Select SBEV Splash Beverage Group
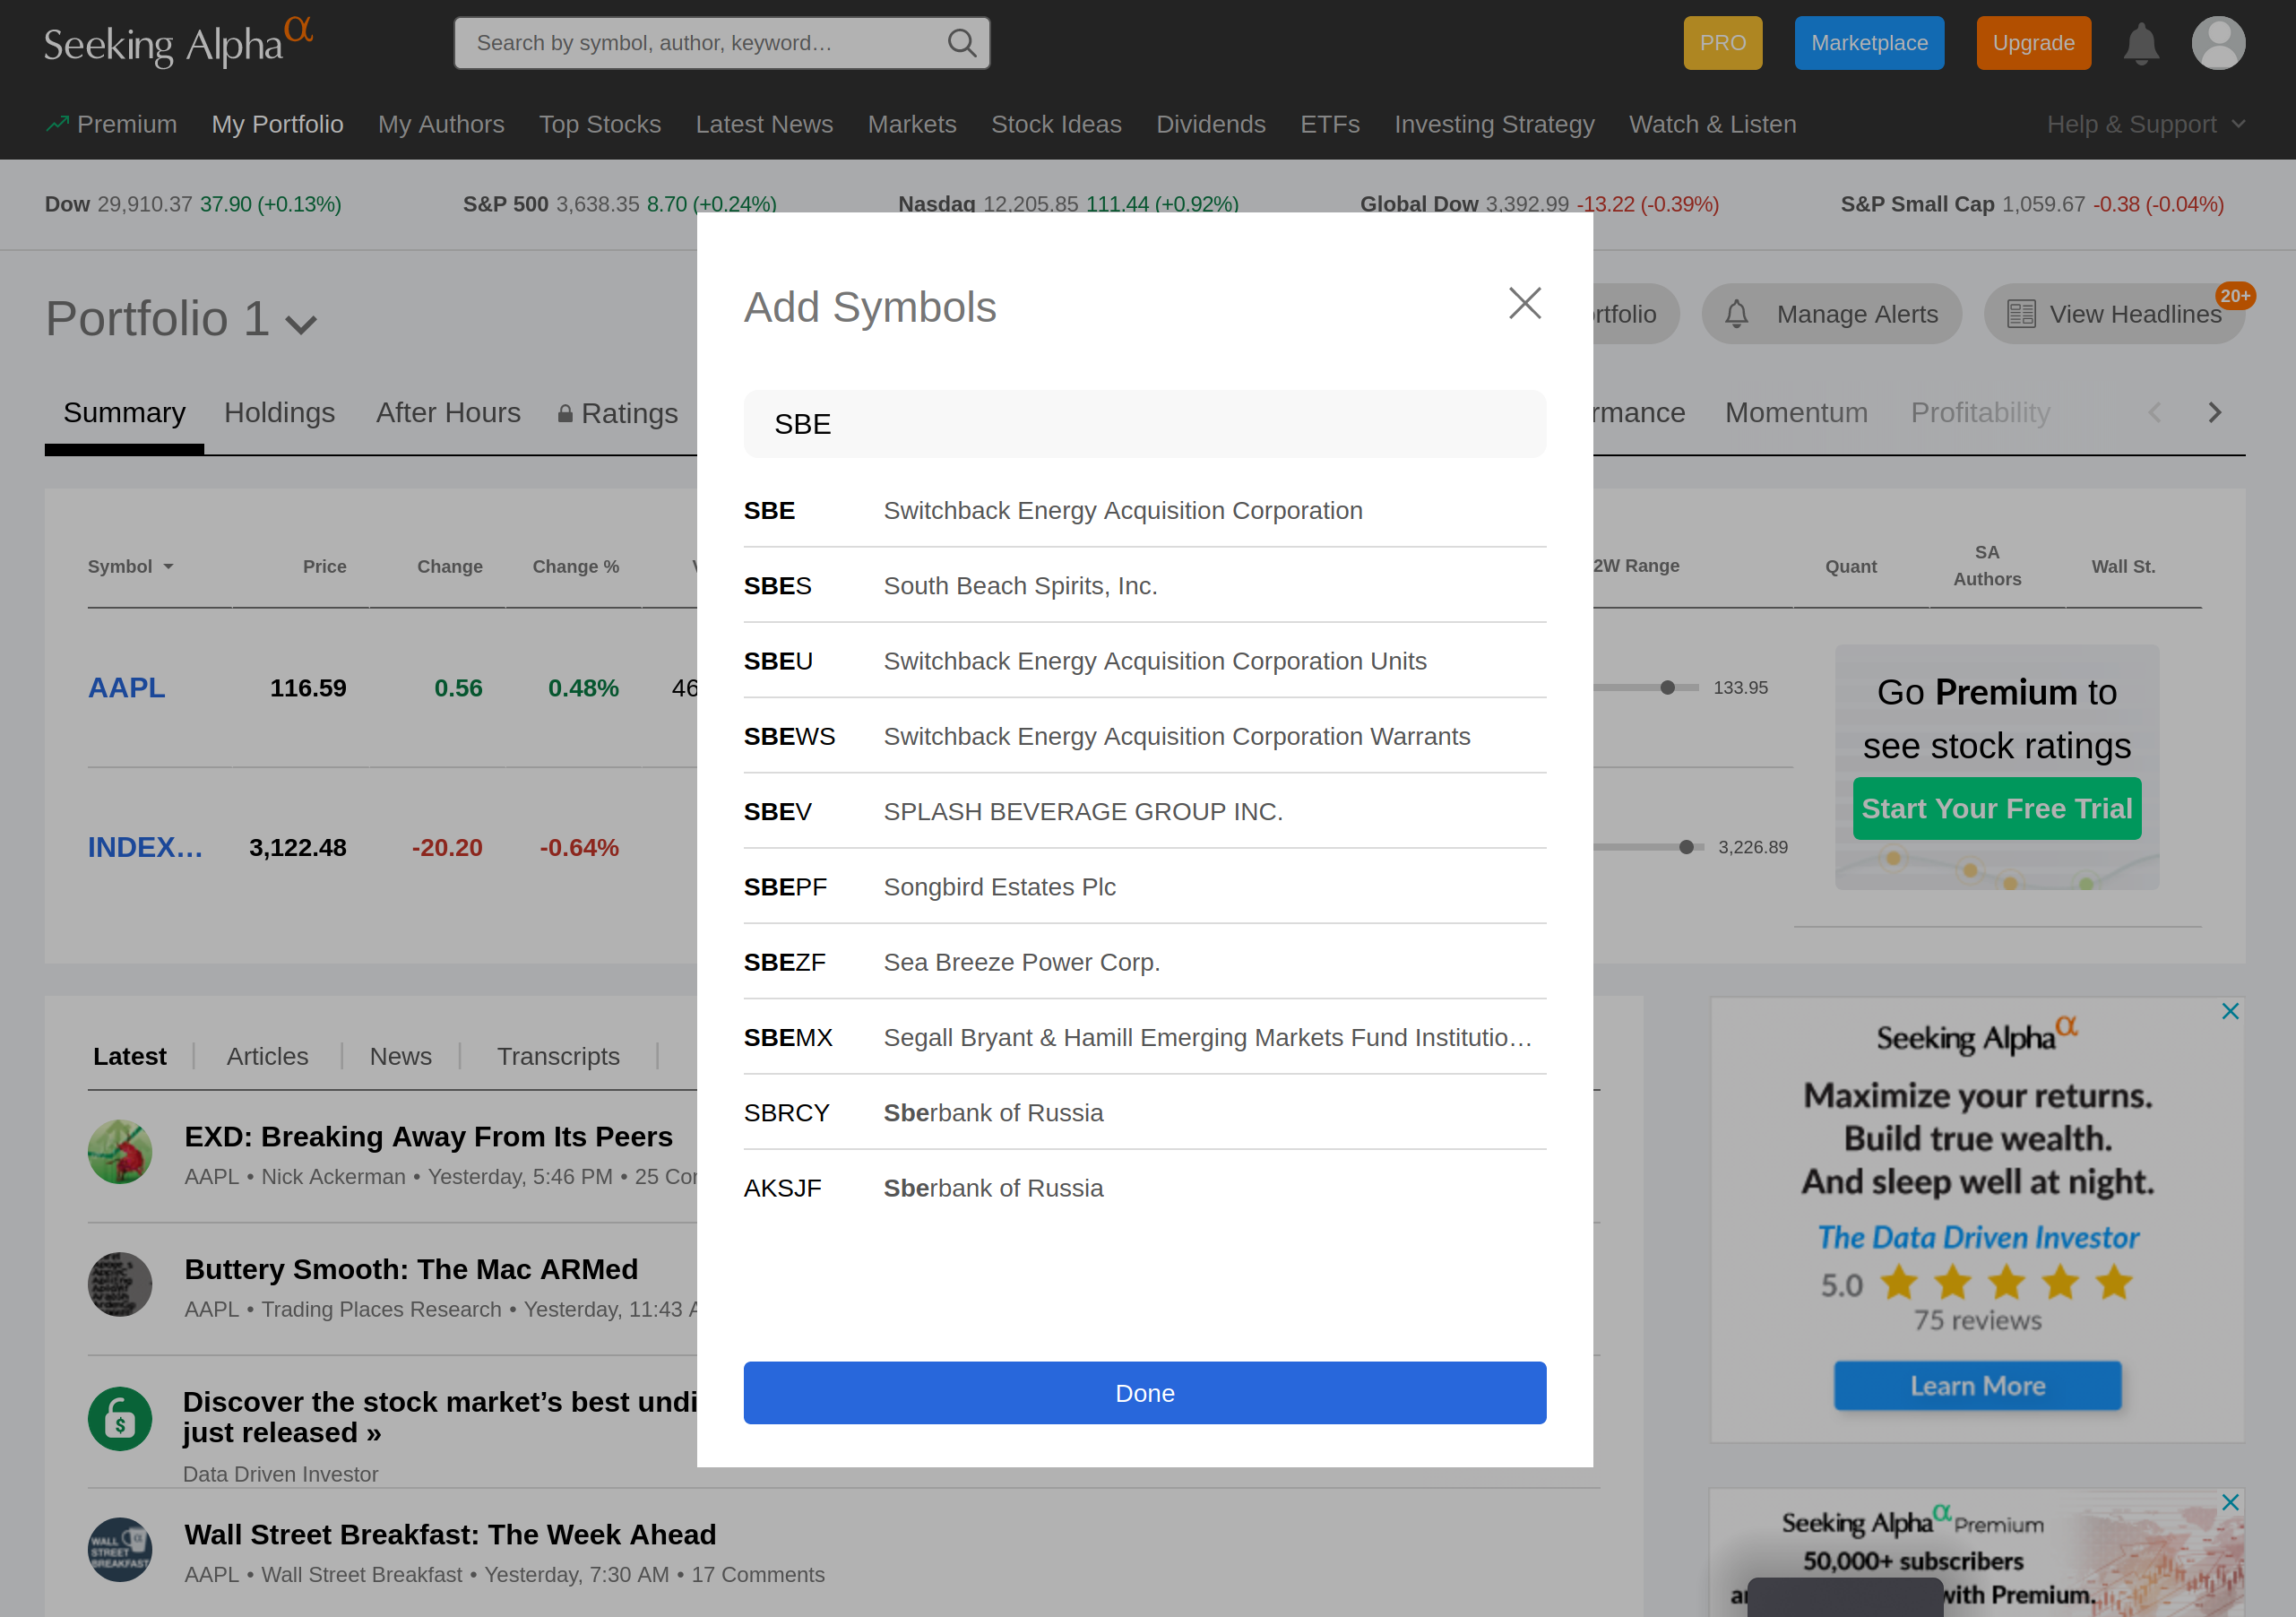2296x1617 pixels. [x=1144, y=811]
